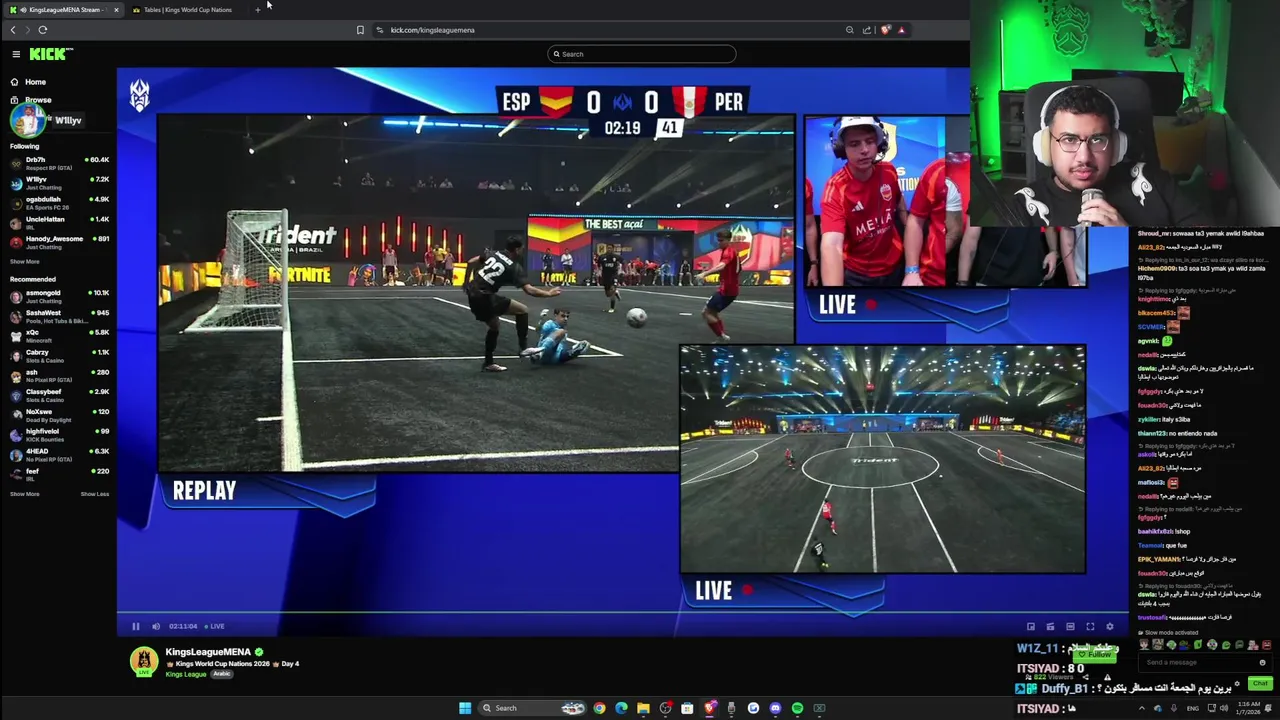1280x720 pixels.
Task: Focus the Kick Search box
Action: pos(642,54)
